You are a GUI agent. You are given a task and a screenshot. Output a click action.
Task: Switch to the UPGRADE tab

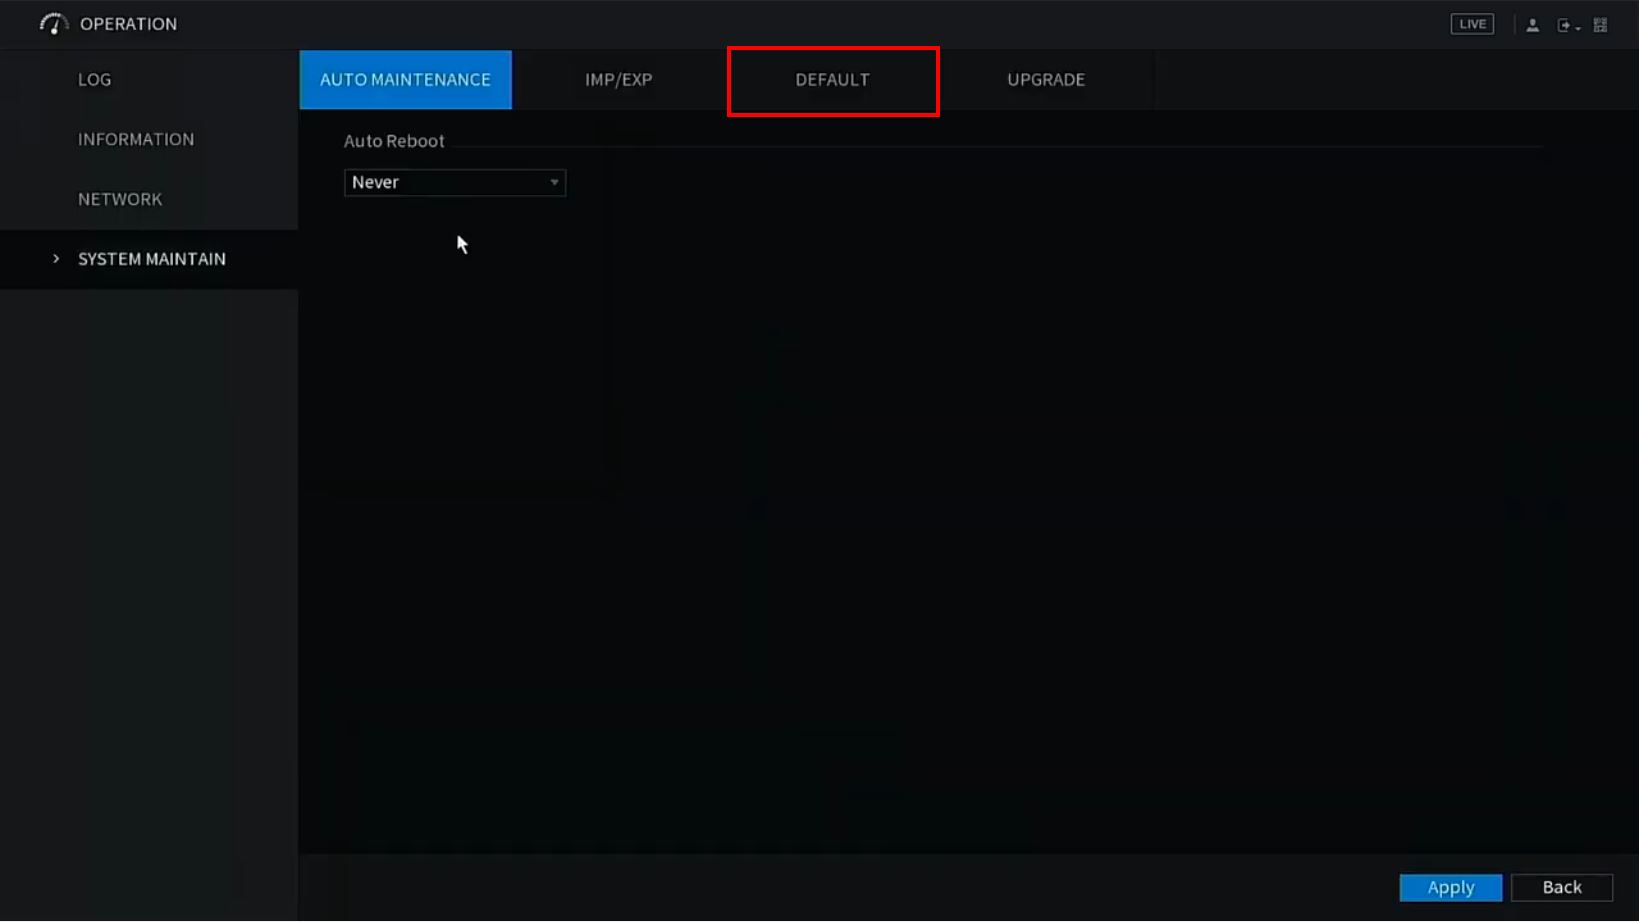(x=1046, y=80)
